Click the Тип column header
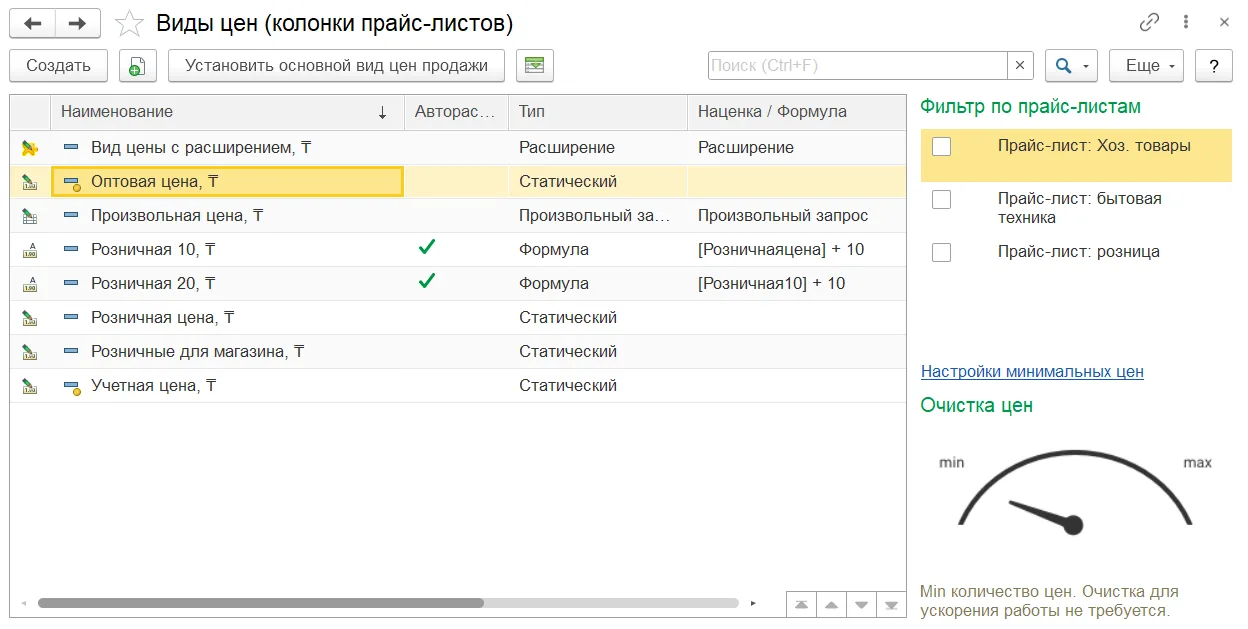The height and width of the screenshot is (629, 1248). [597, 112]
